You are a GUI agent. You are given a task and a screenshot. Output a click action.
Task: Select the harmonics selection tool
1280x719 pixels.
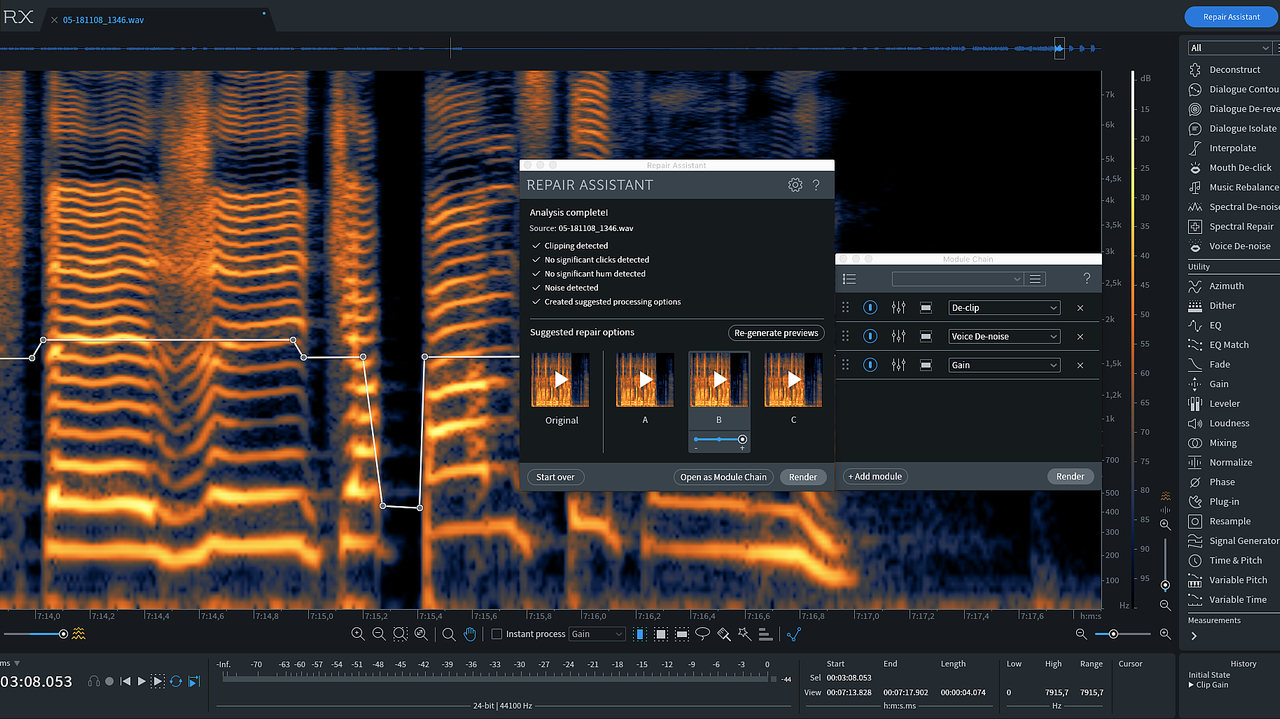[x=765, y=634]
